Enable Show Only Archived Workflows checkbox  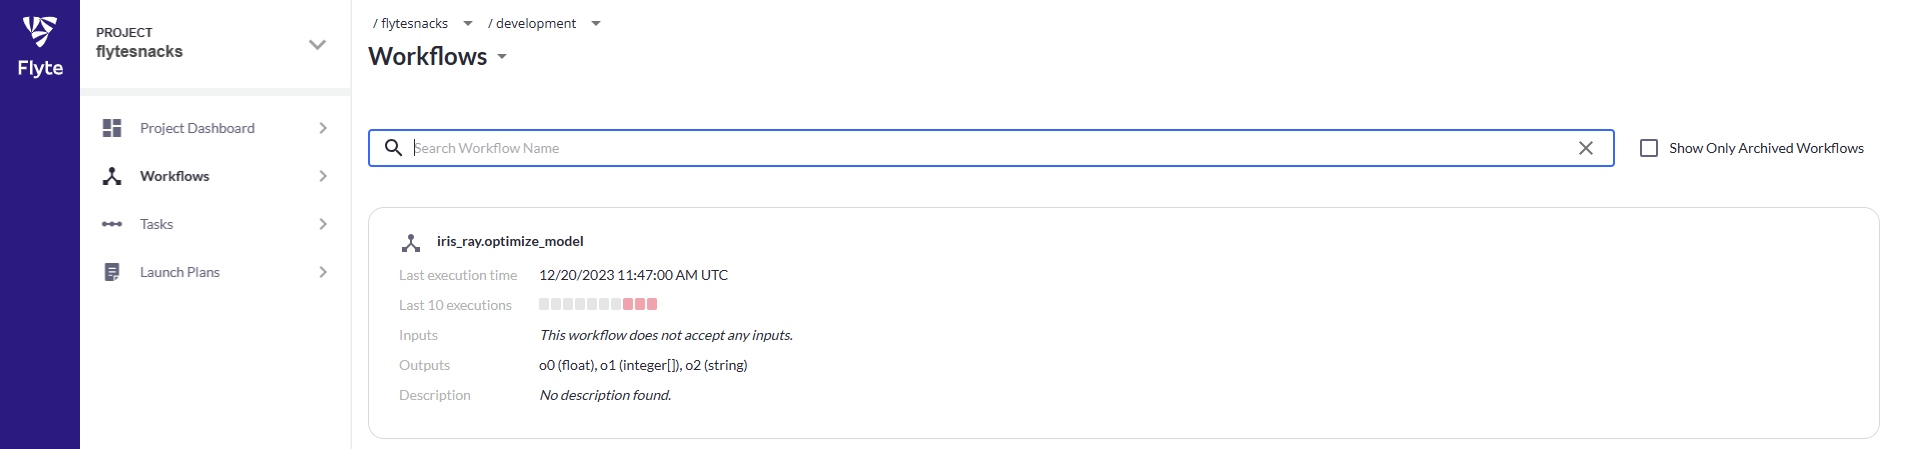coord(1649,148)
